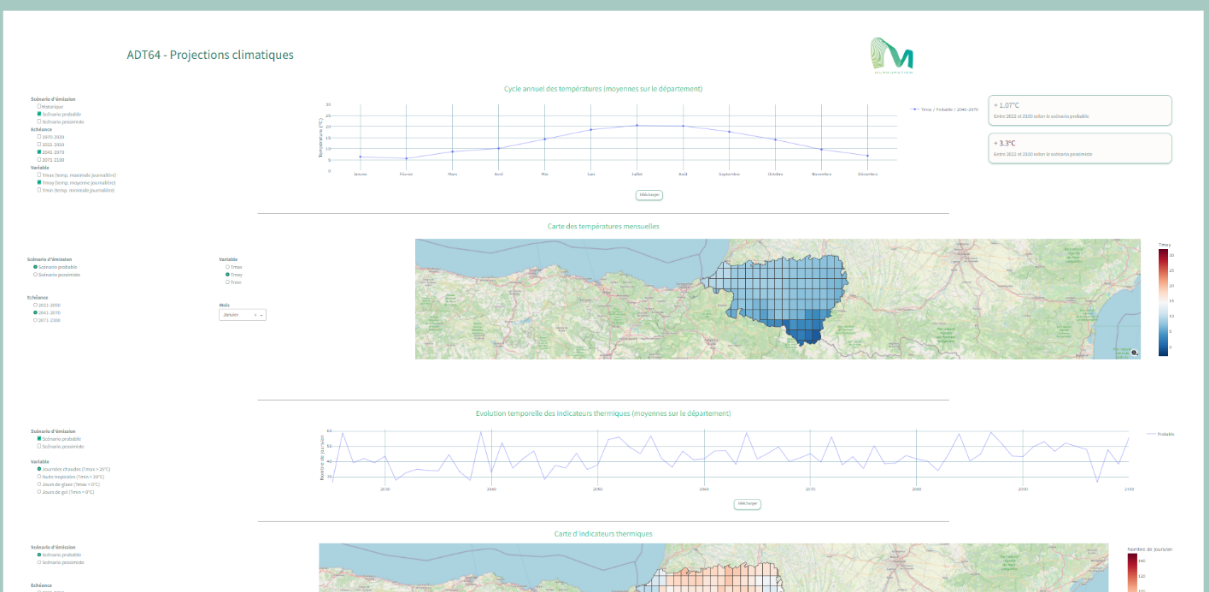This screenshot has width=1209, height=592.
Task: Choose the Tmin variable radio for the monthly map
Action: (228, 282)
